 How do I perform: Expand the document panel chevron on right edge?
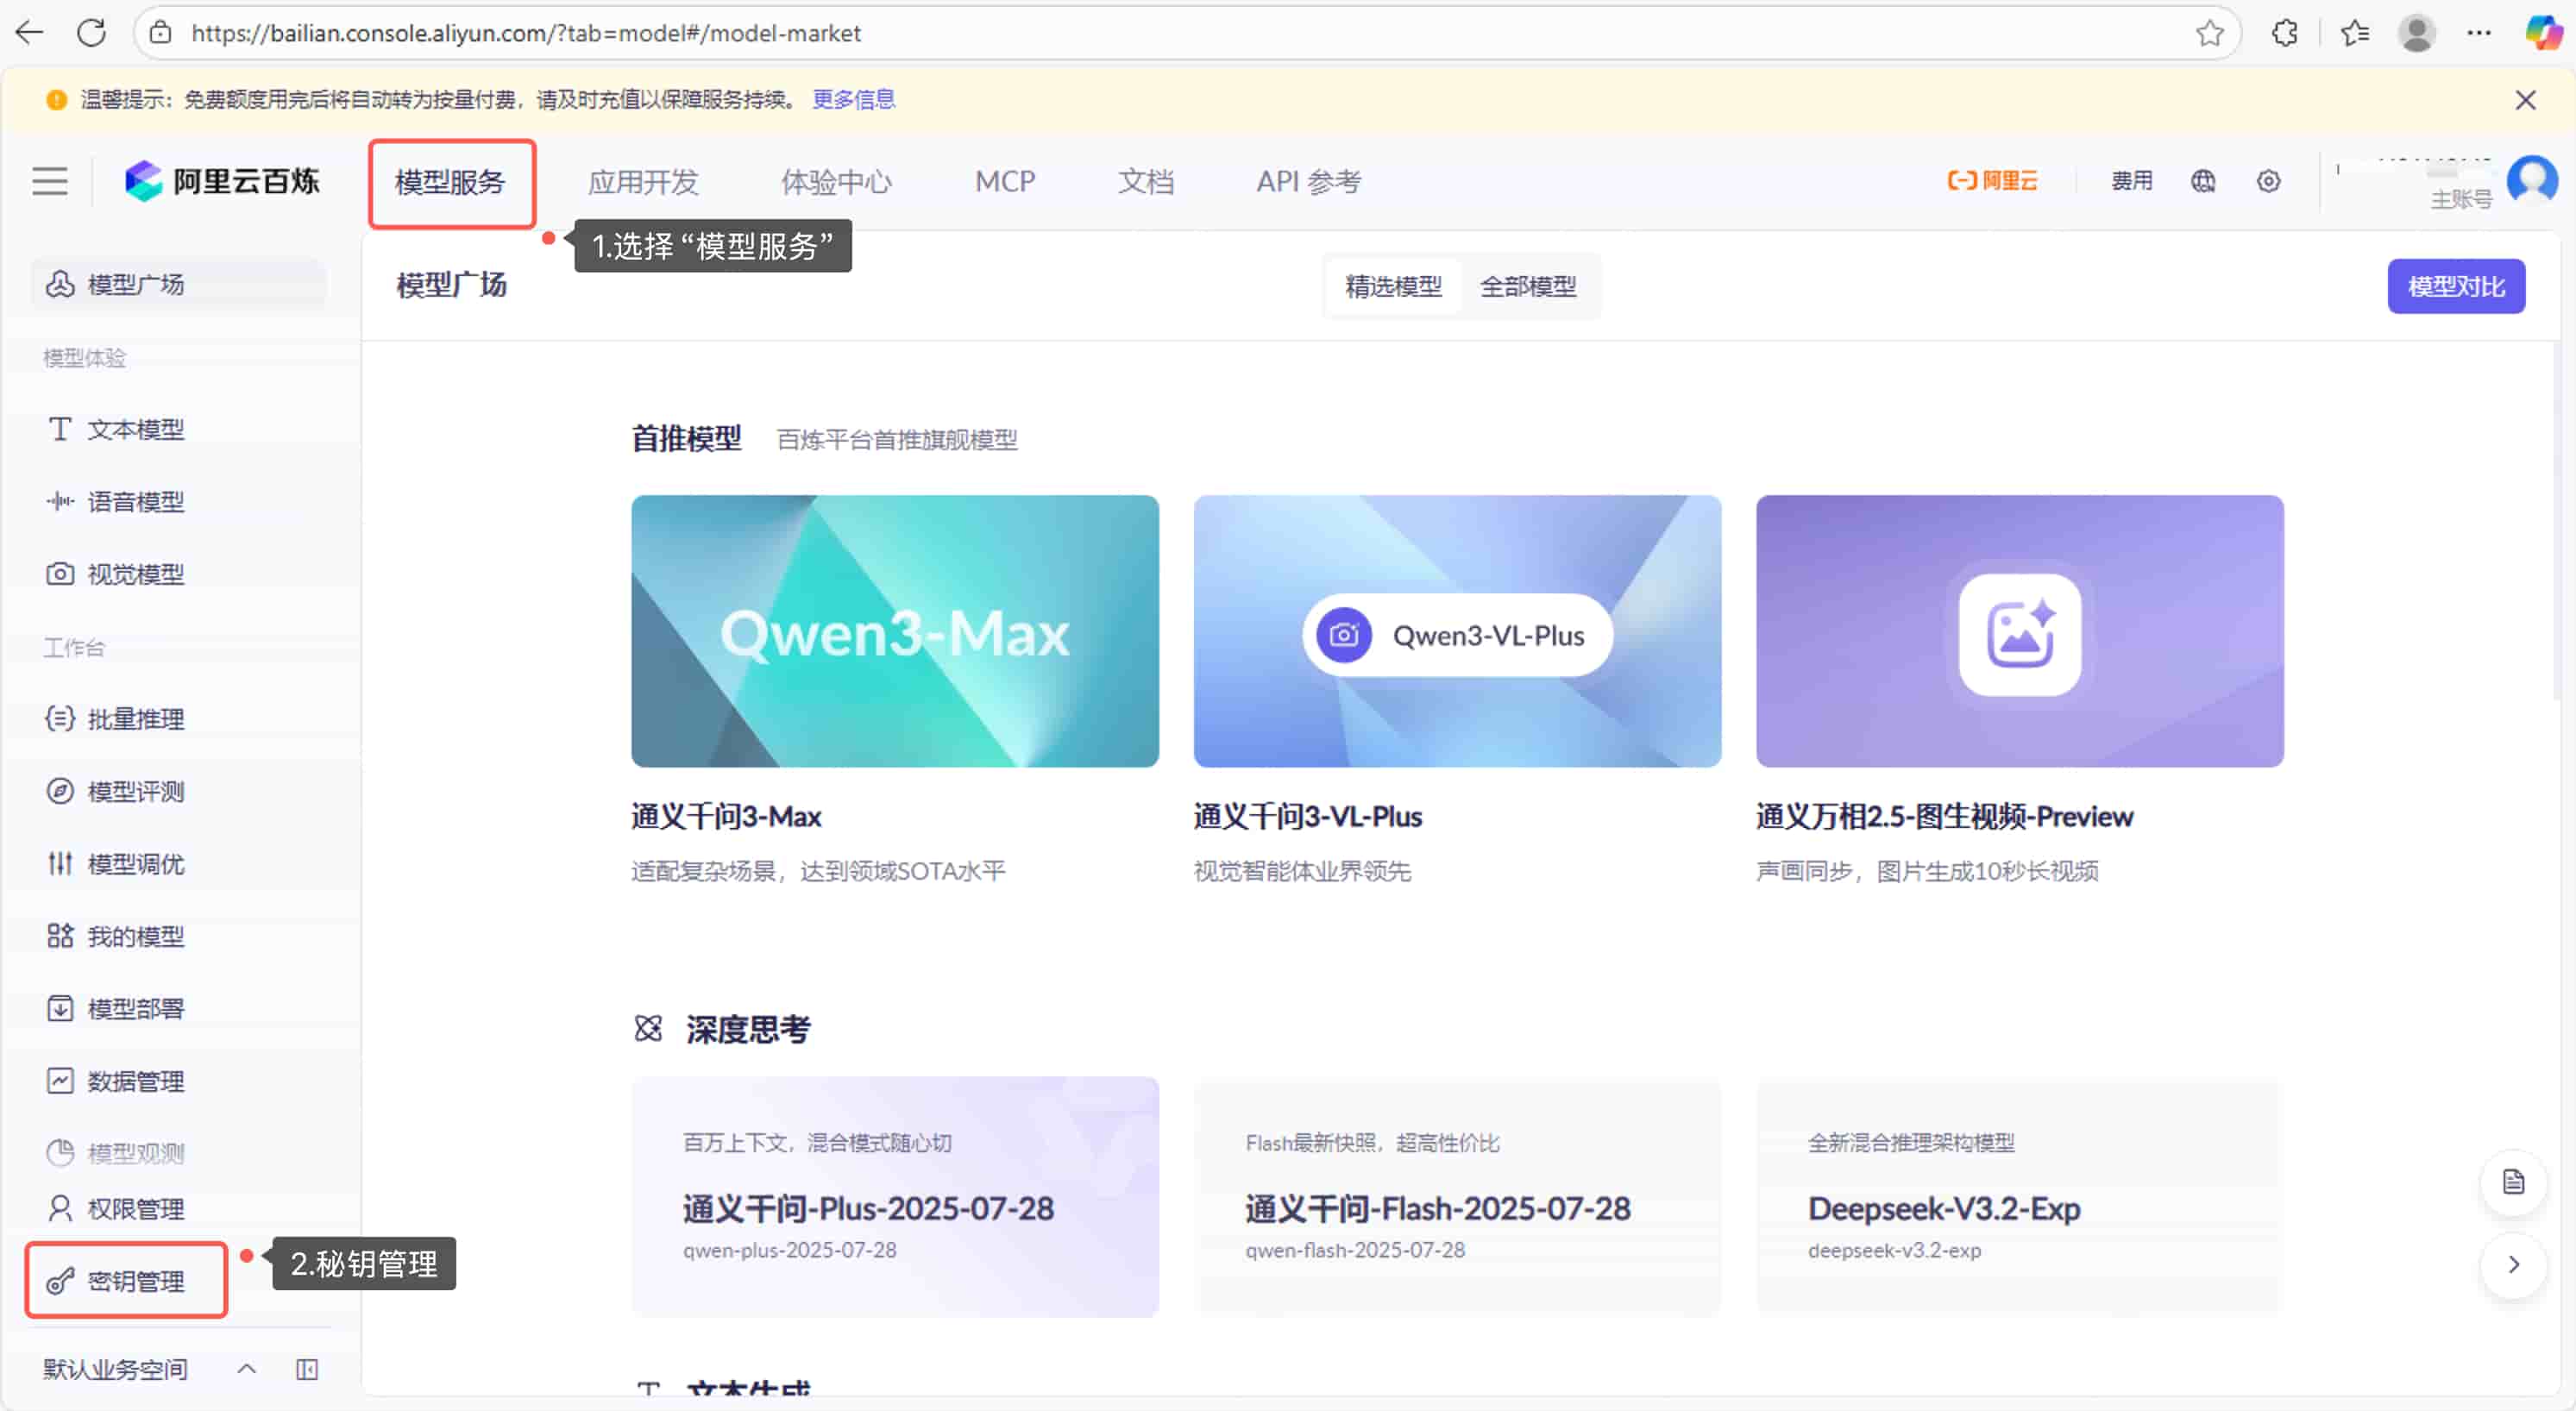pyautogui.click(x=2515, y=1265)
